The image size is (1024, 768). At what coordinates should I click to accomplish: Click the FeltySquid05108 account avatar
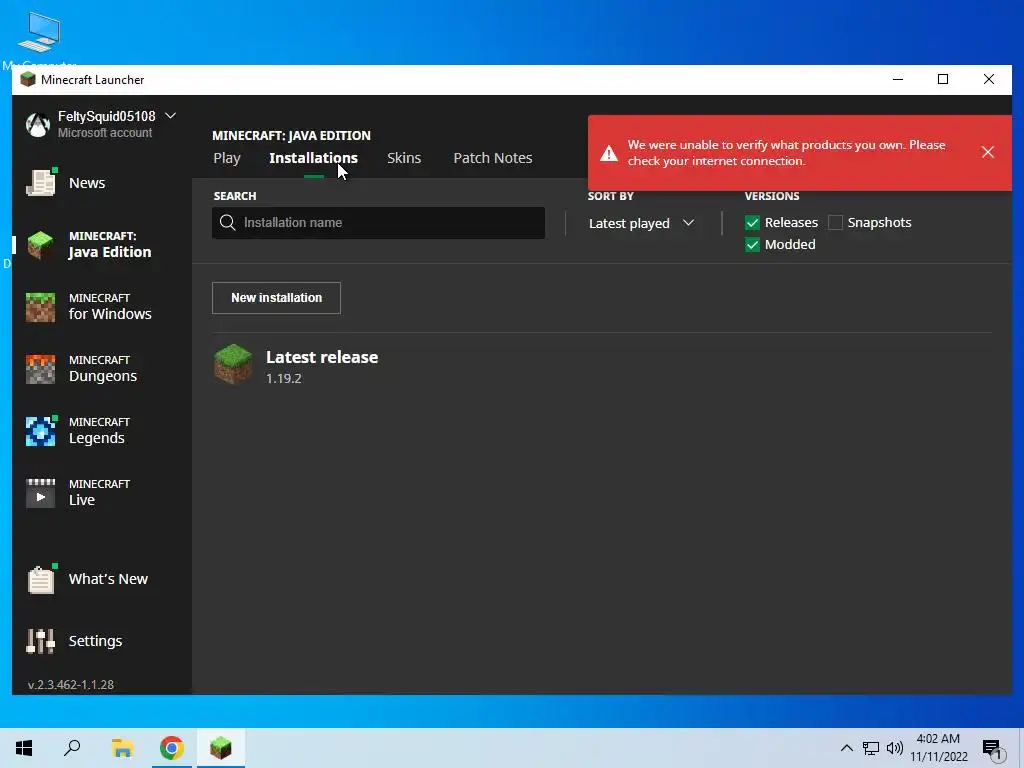pos(38,124)
